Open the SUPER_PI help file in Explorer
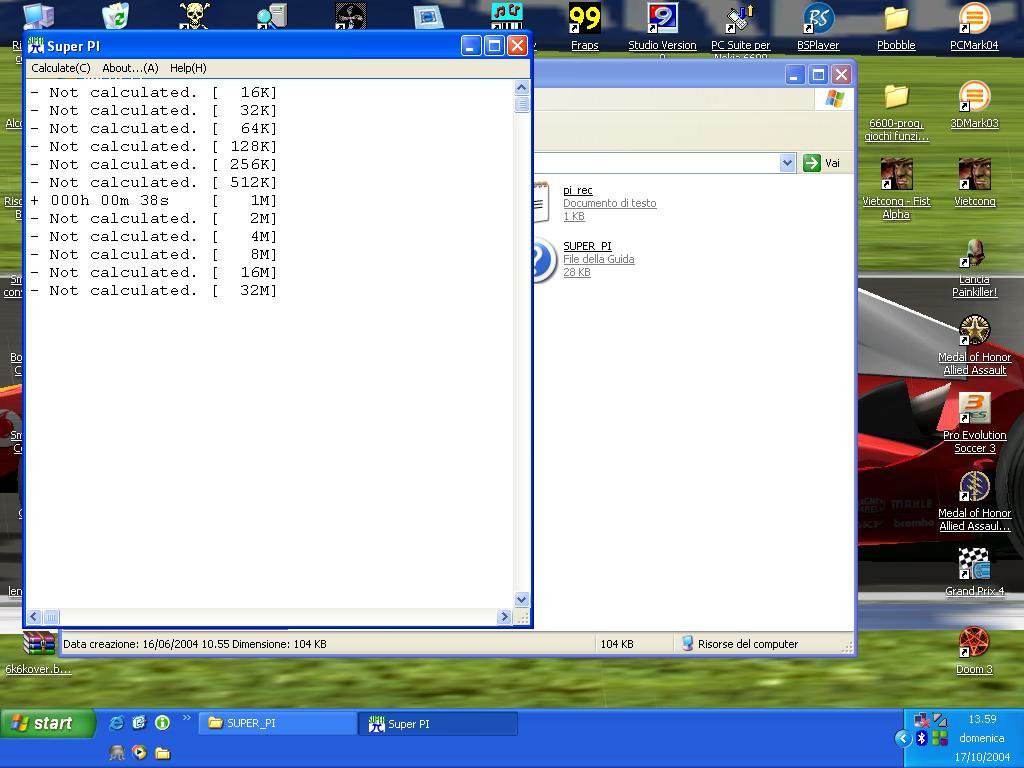 pyautogui.click(x=587, y=246)
